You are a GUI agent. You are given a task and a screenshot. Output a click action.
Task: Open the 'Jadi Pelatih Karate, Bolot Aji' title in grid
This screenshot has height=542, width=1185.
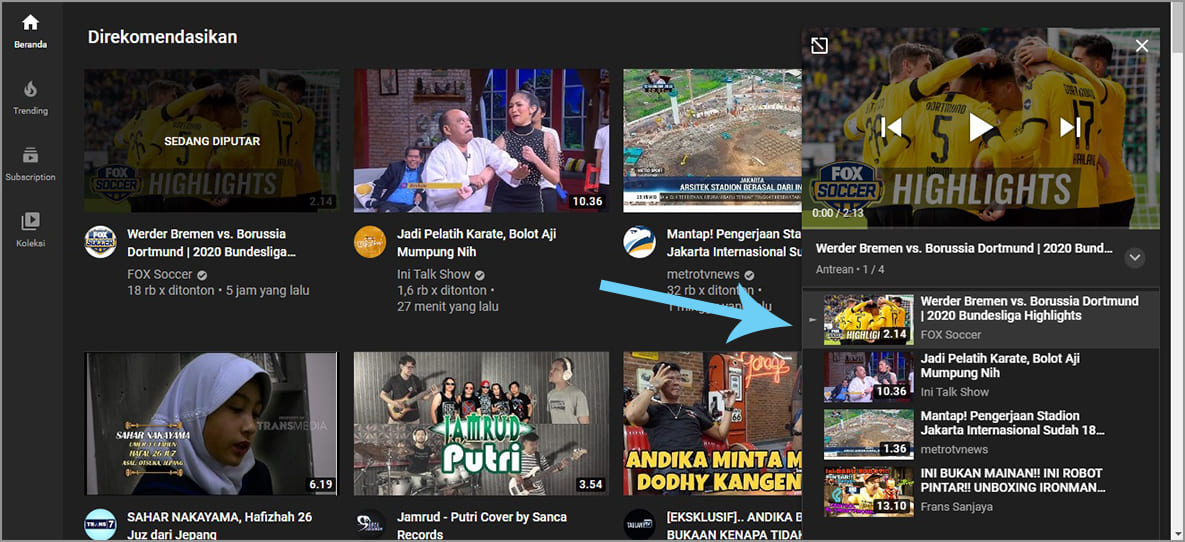pos(478,243)
